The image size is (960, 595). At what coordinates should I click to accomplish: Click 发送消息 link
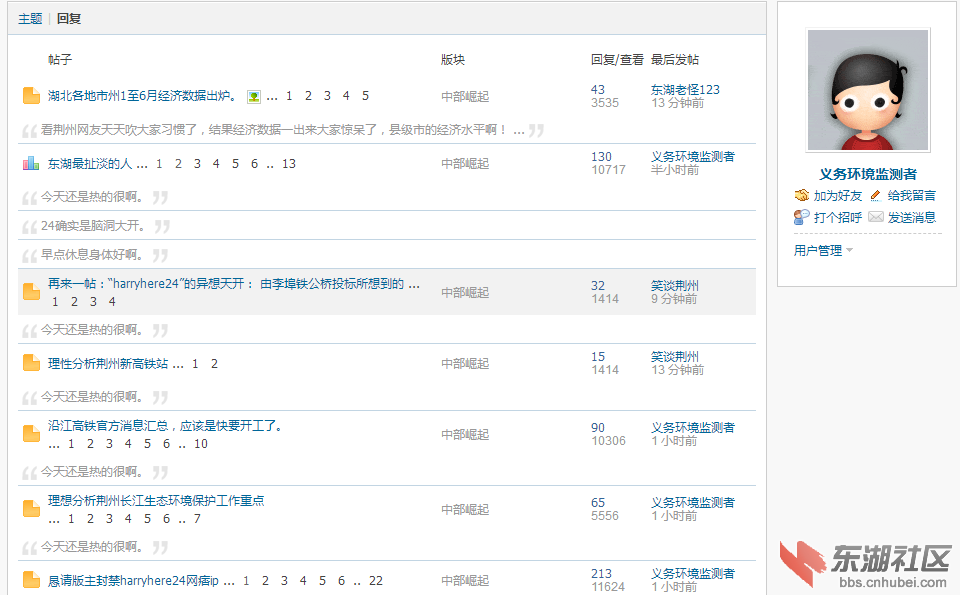click(912, 217)
